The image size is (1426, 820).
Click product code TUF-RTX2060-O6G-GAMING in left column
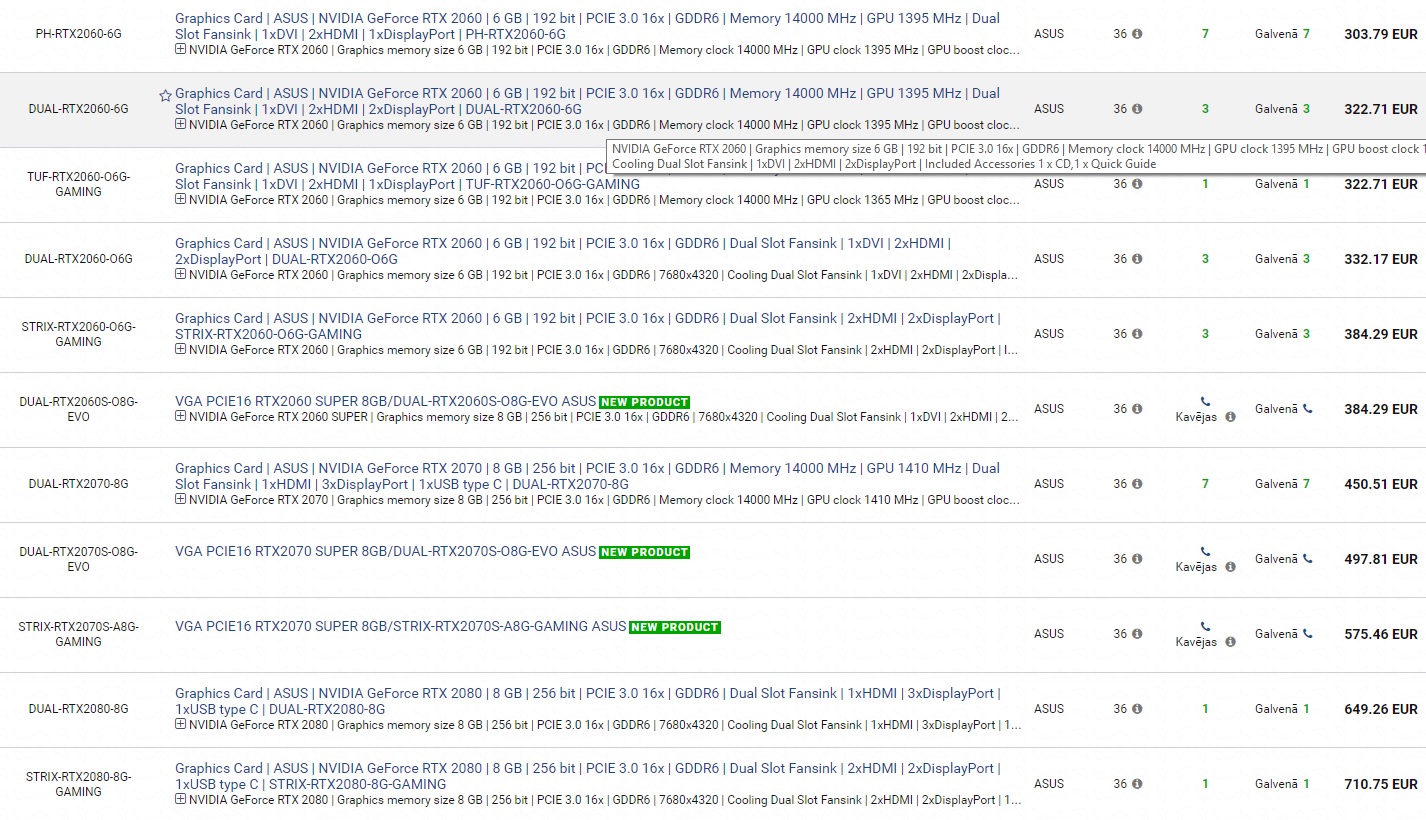coord(78,184)
